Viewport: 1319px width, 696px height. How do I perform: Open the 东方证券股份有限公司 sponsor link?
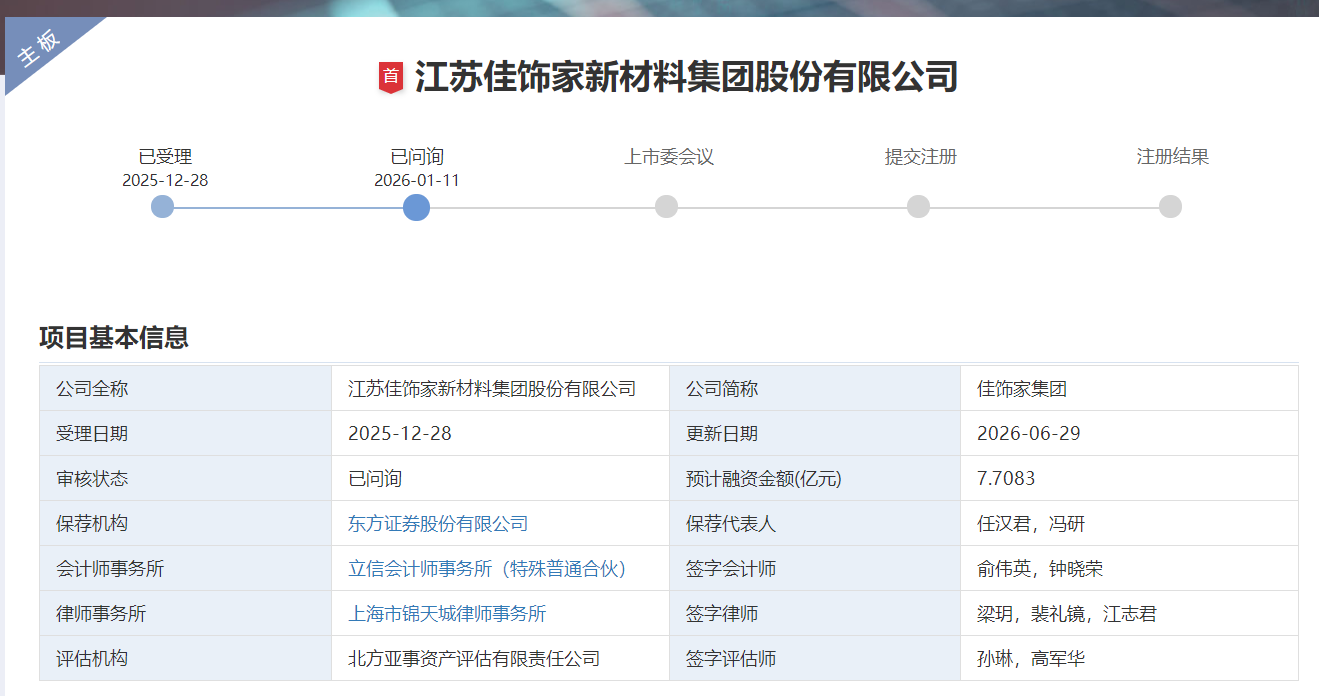(438, 524)
